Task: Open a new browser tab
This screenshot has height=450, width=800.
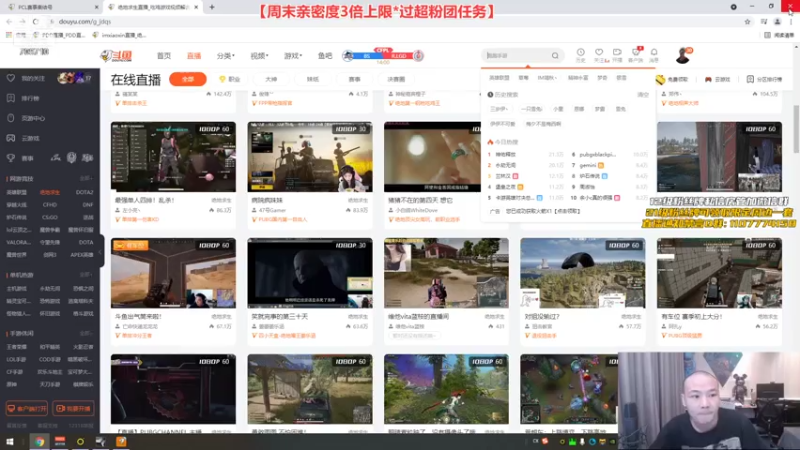Action: point(212,7)
